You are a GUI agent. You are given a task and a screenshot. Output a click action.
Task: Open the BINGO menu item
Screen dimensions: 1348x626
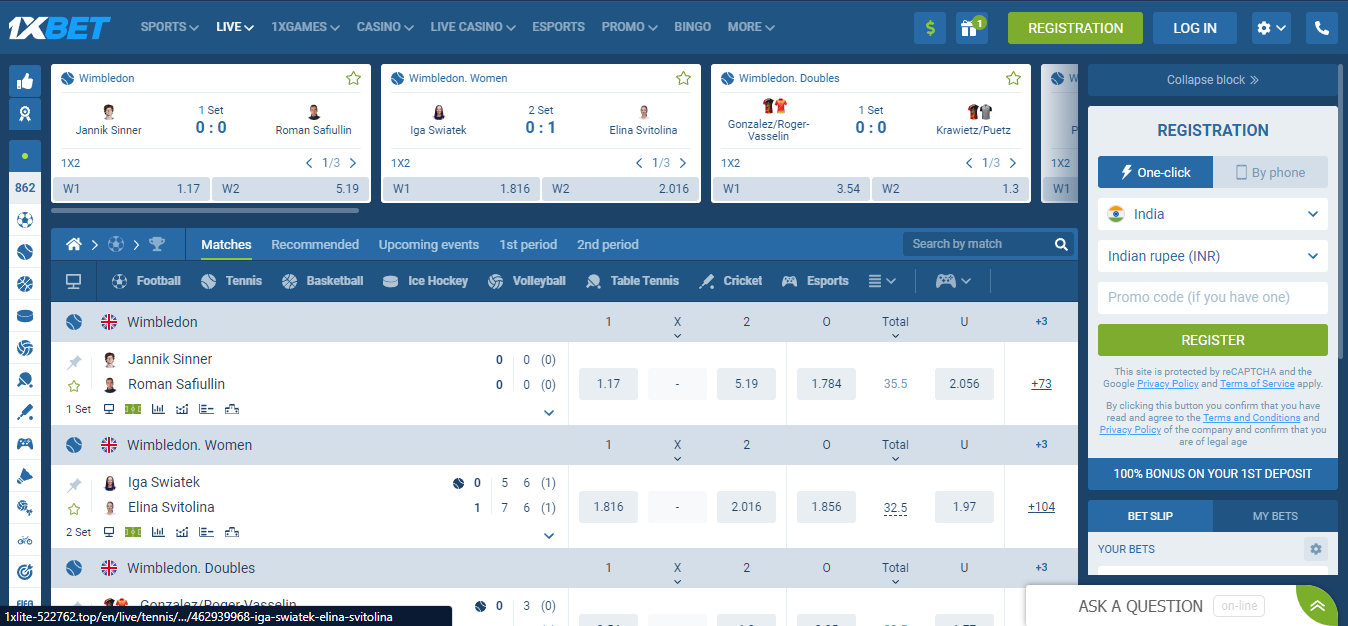coord(693,27)
